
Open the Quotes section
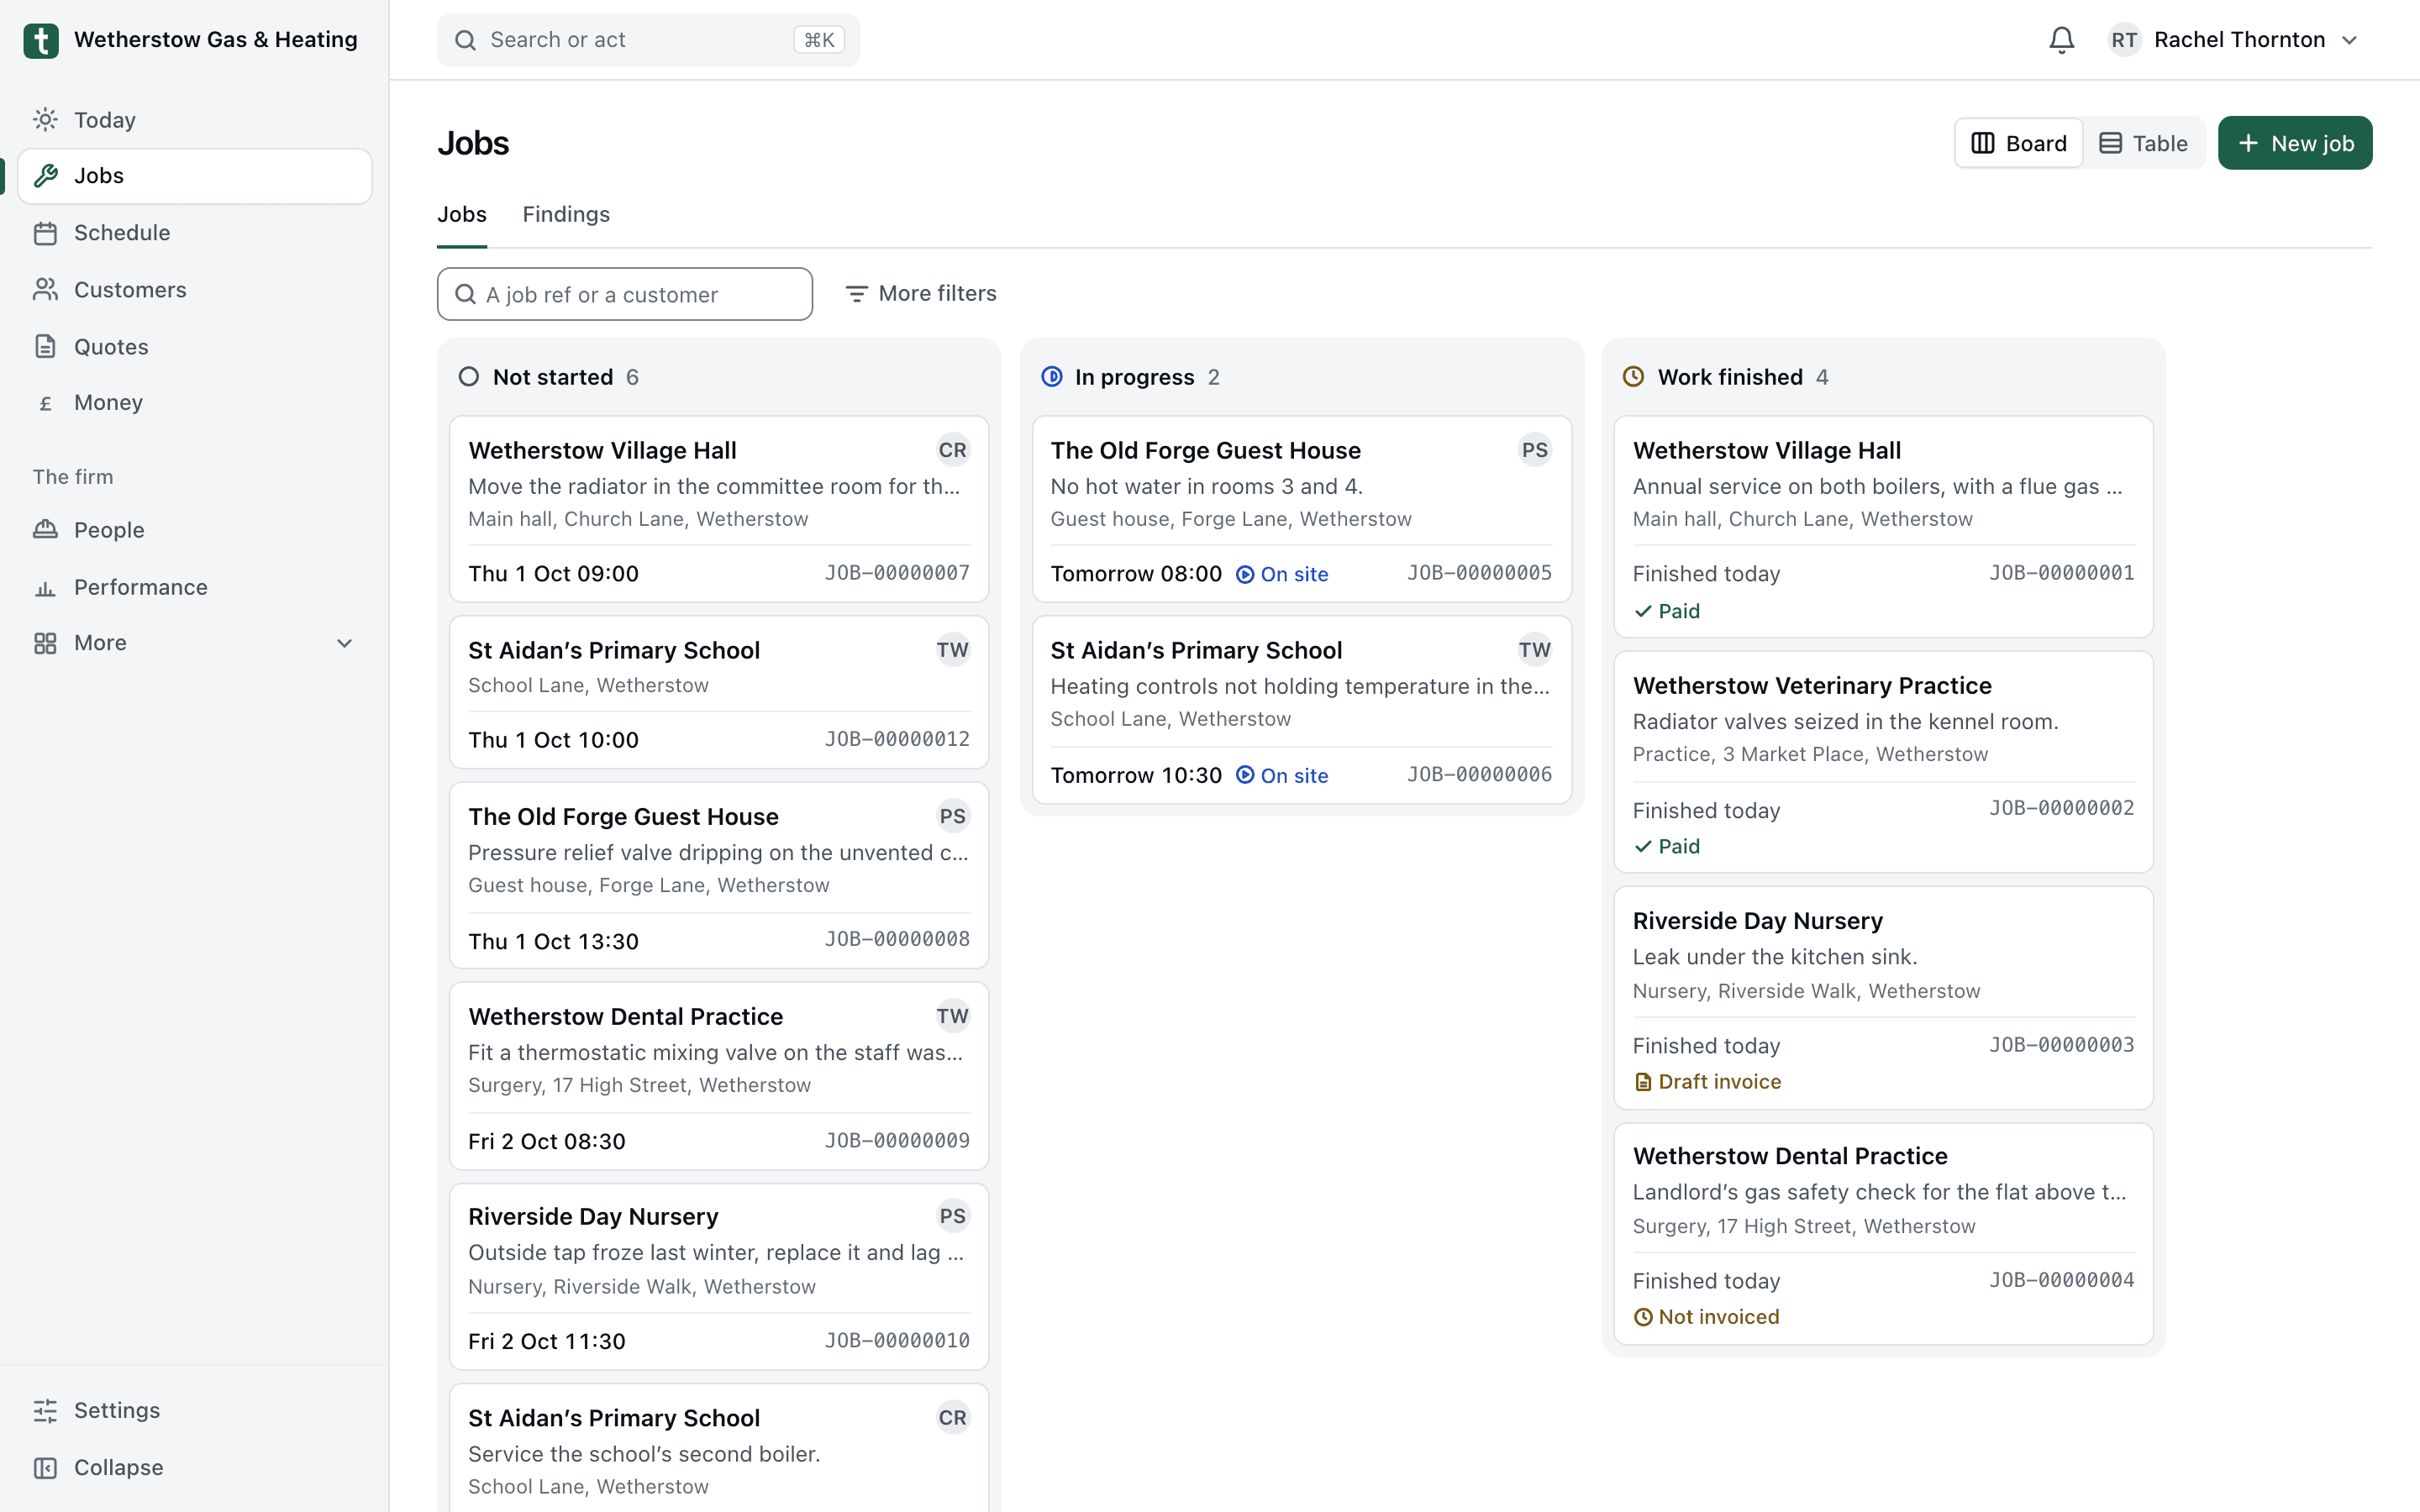tap(195, 347)
